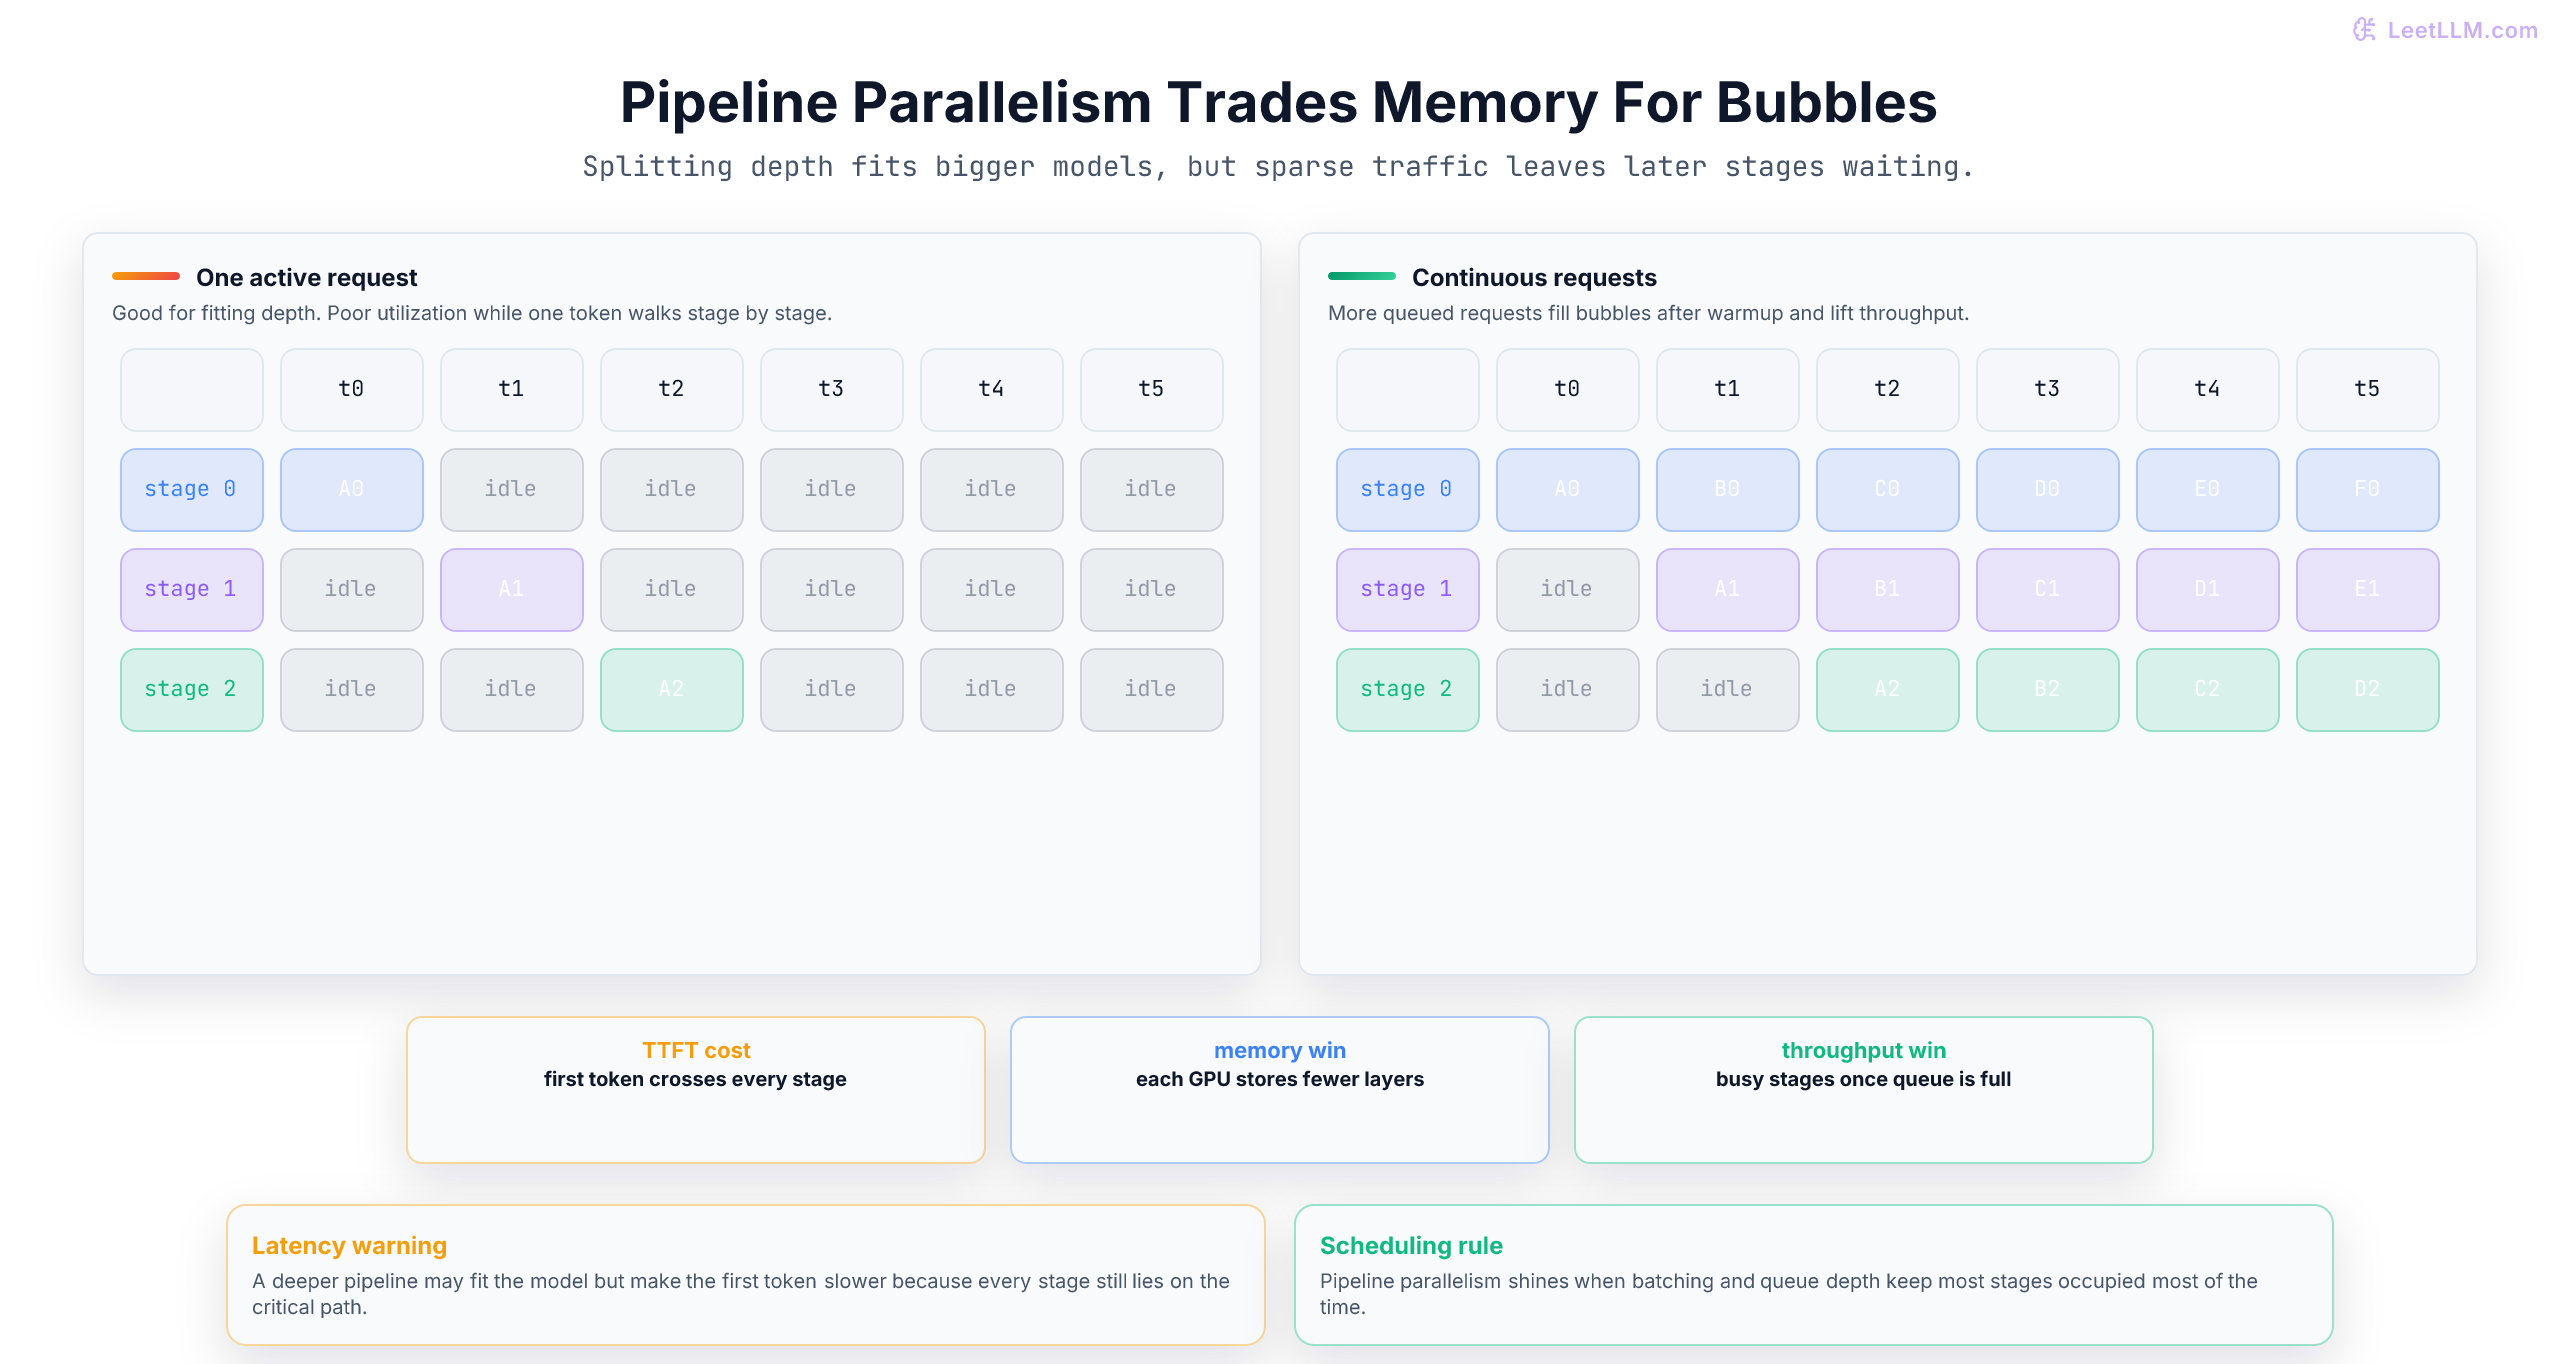Click the B1 cell
Image resolution: width=2560 pixels, height=1364 pixels.
pos(1888,589)
